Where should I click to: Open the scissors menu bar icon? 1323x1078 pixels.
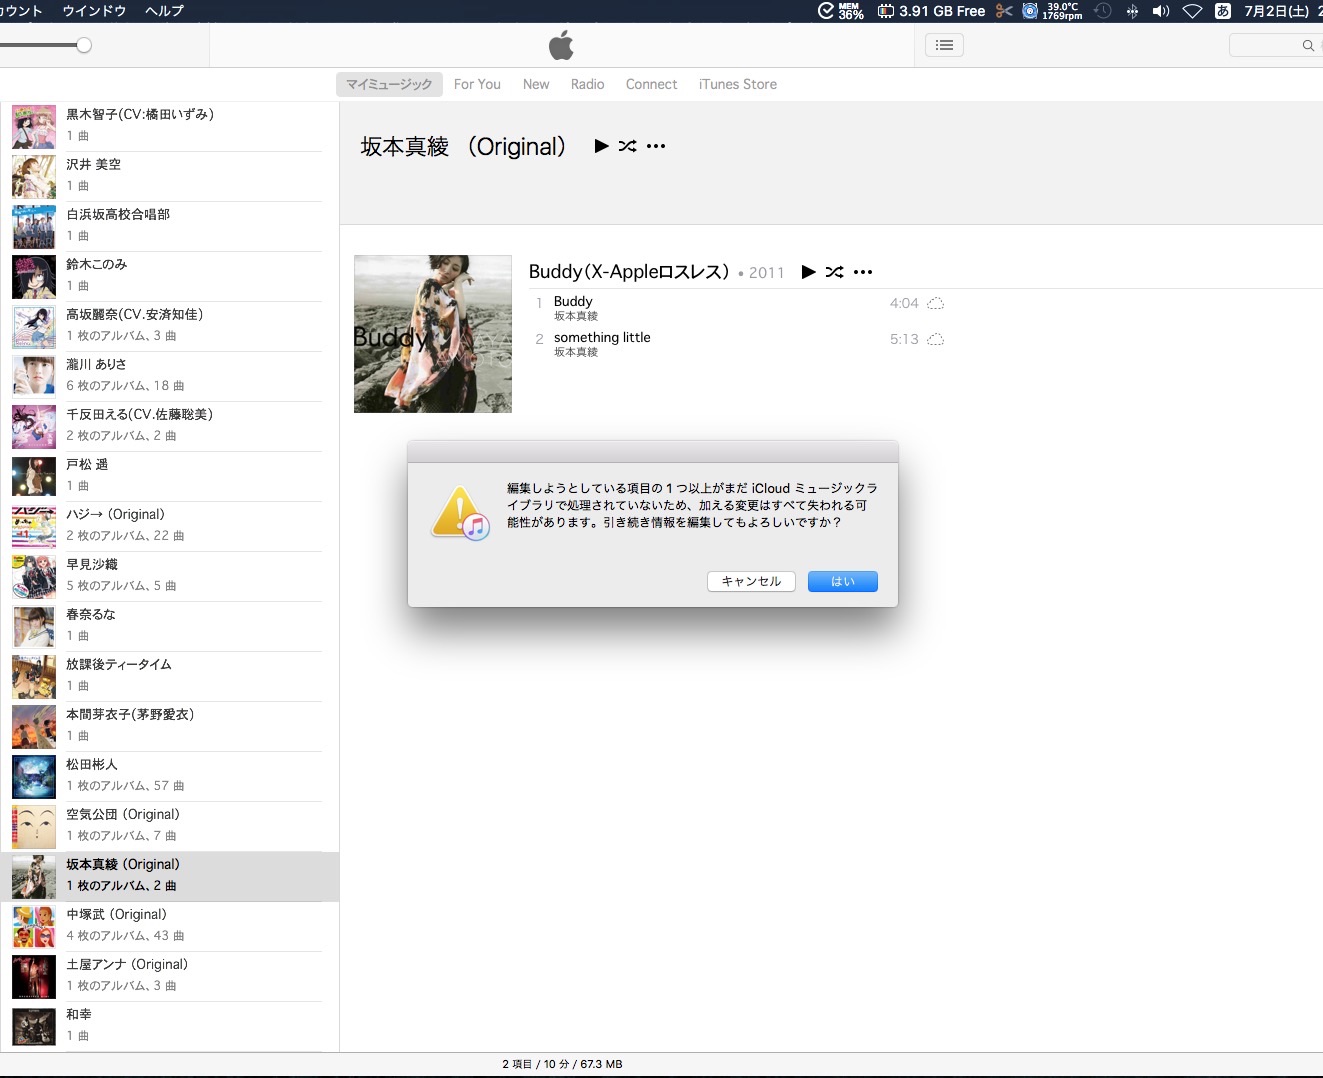click(x=1004, y=11)
